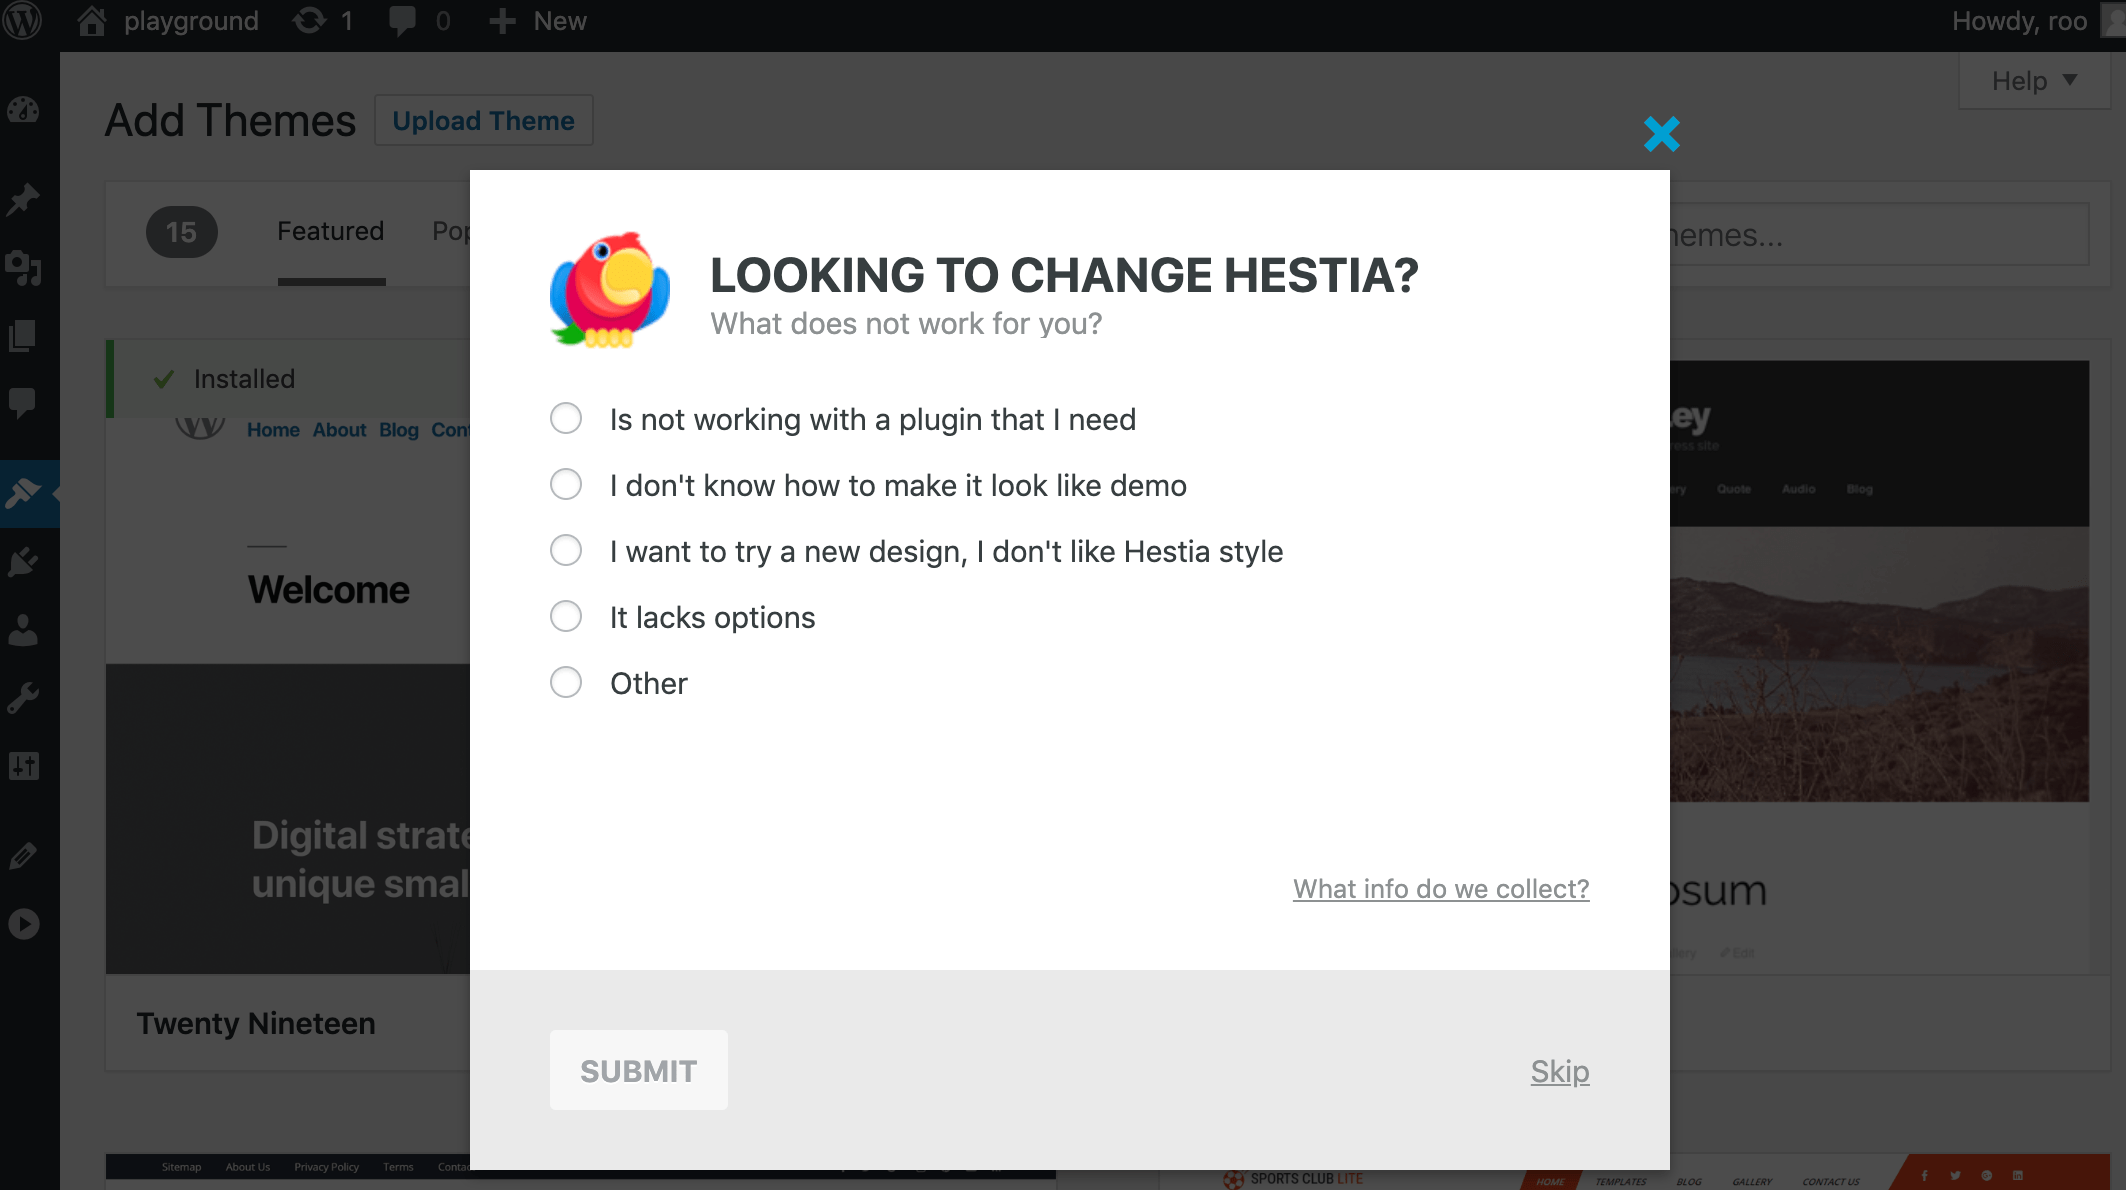Close the Hestia survey dialog
Image resolution: width=2126 pixels, height=1190 pixels.
tap(1661, 134)
